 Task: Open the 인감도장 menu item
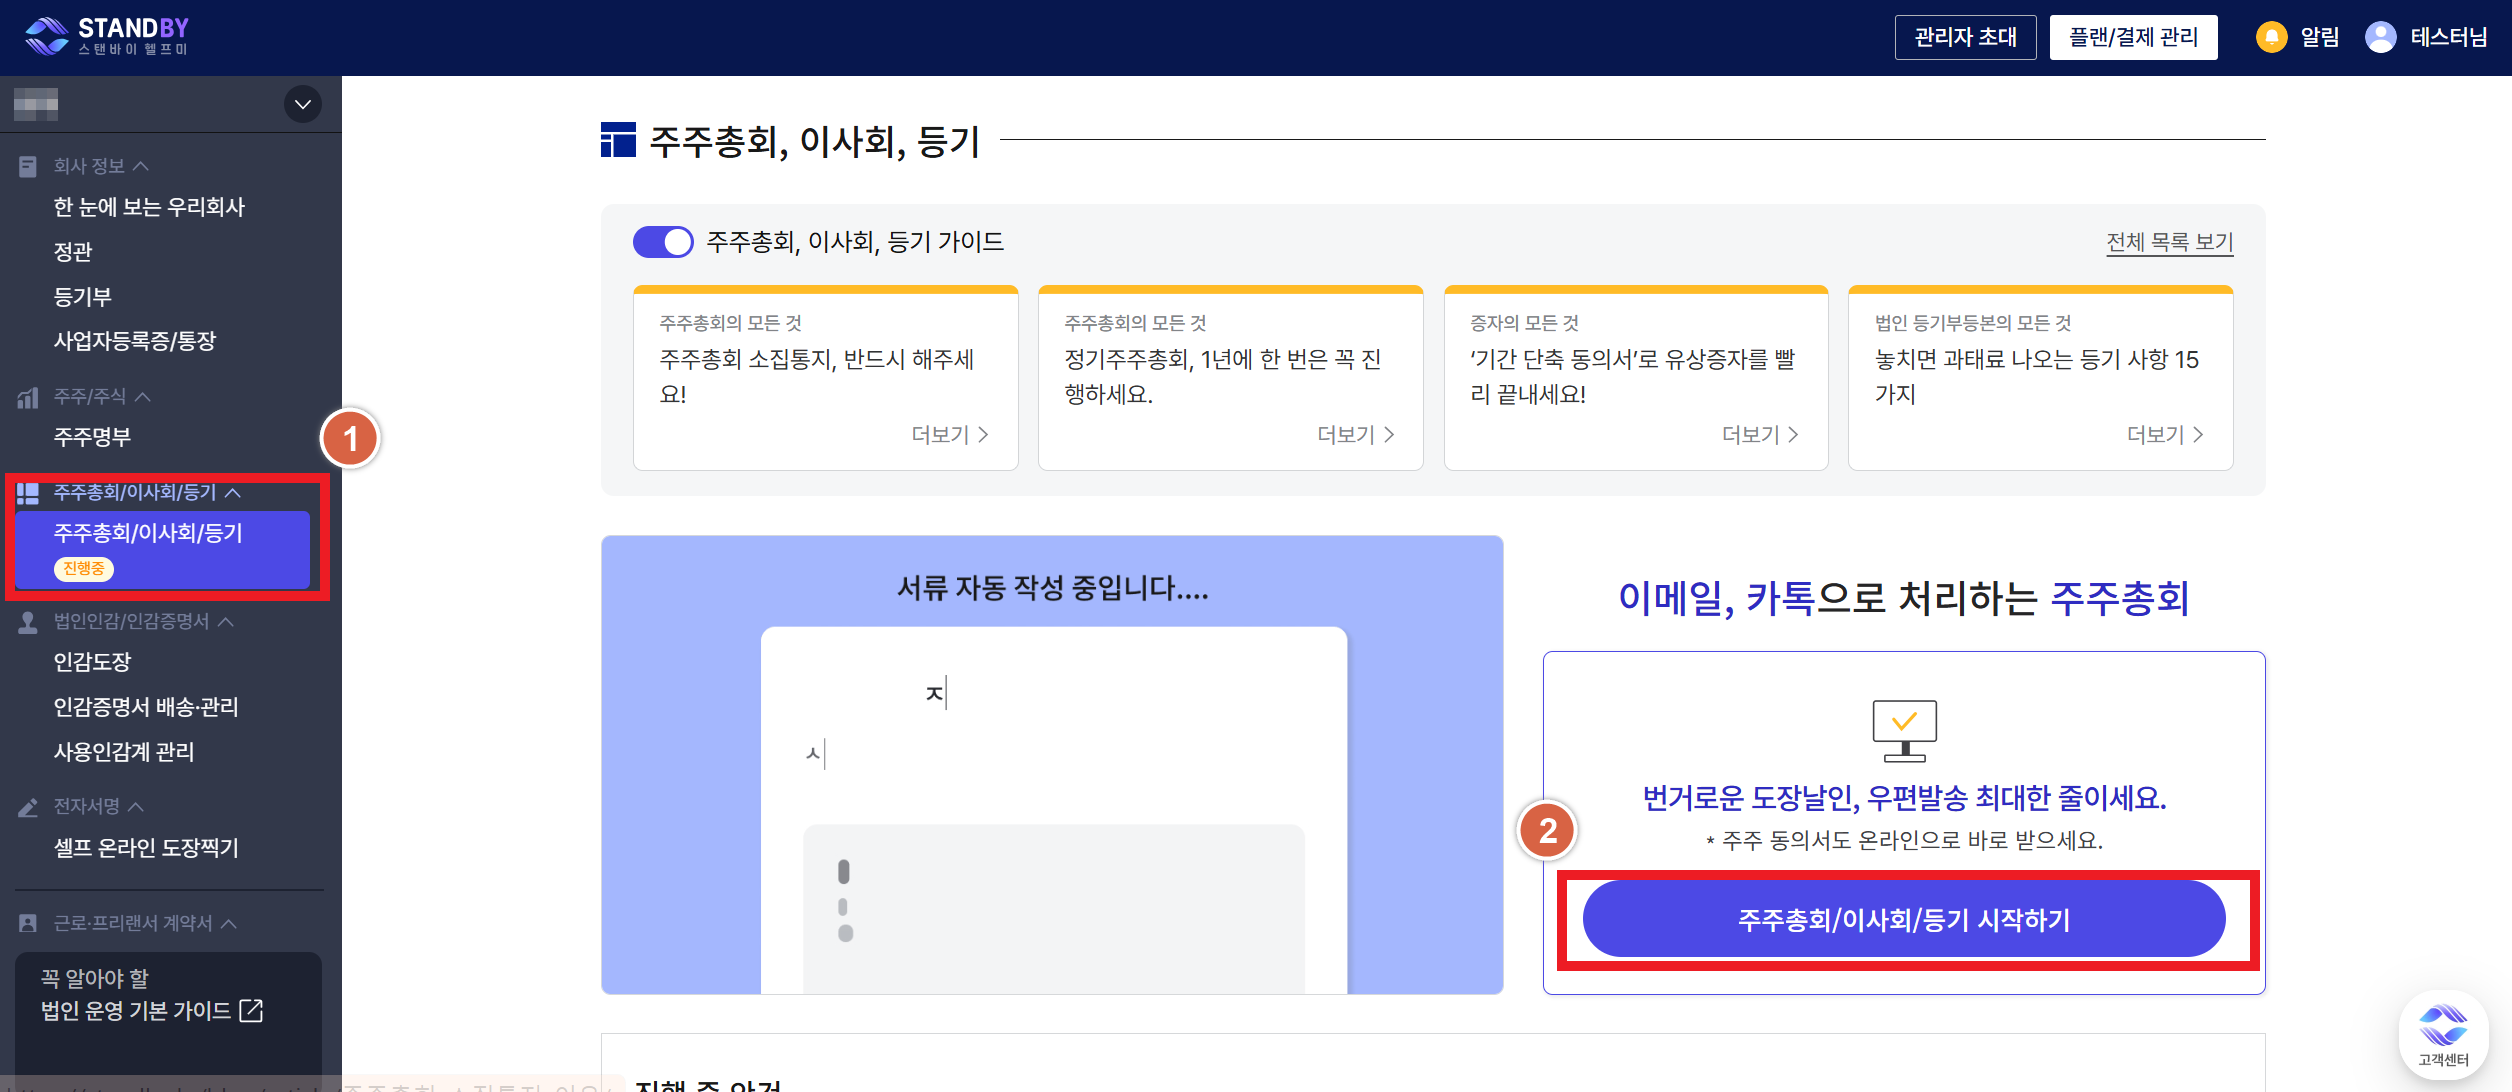pos(92,662)
